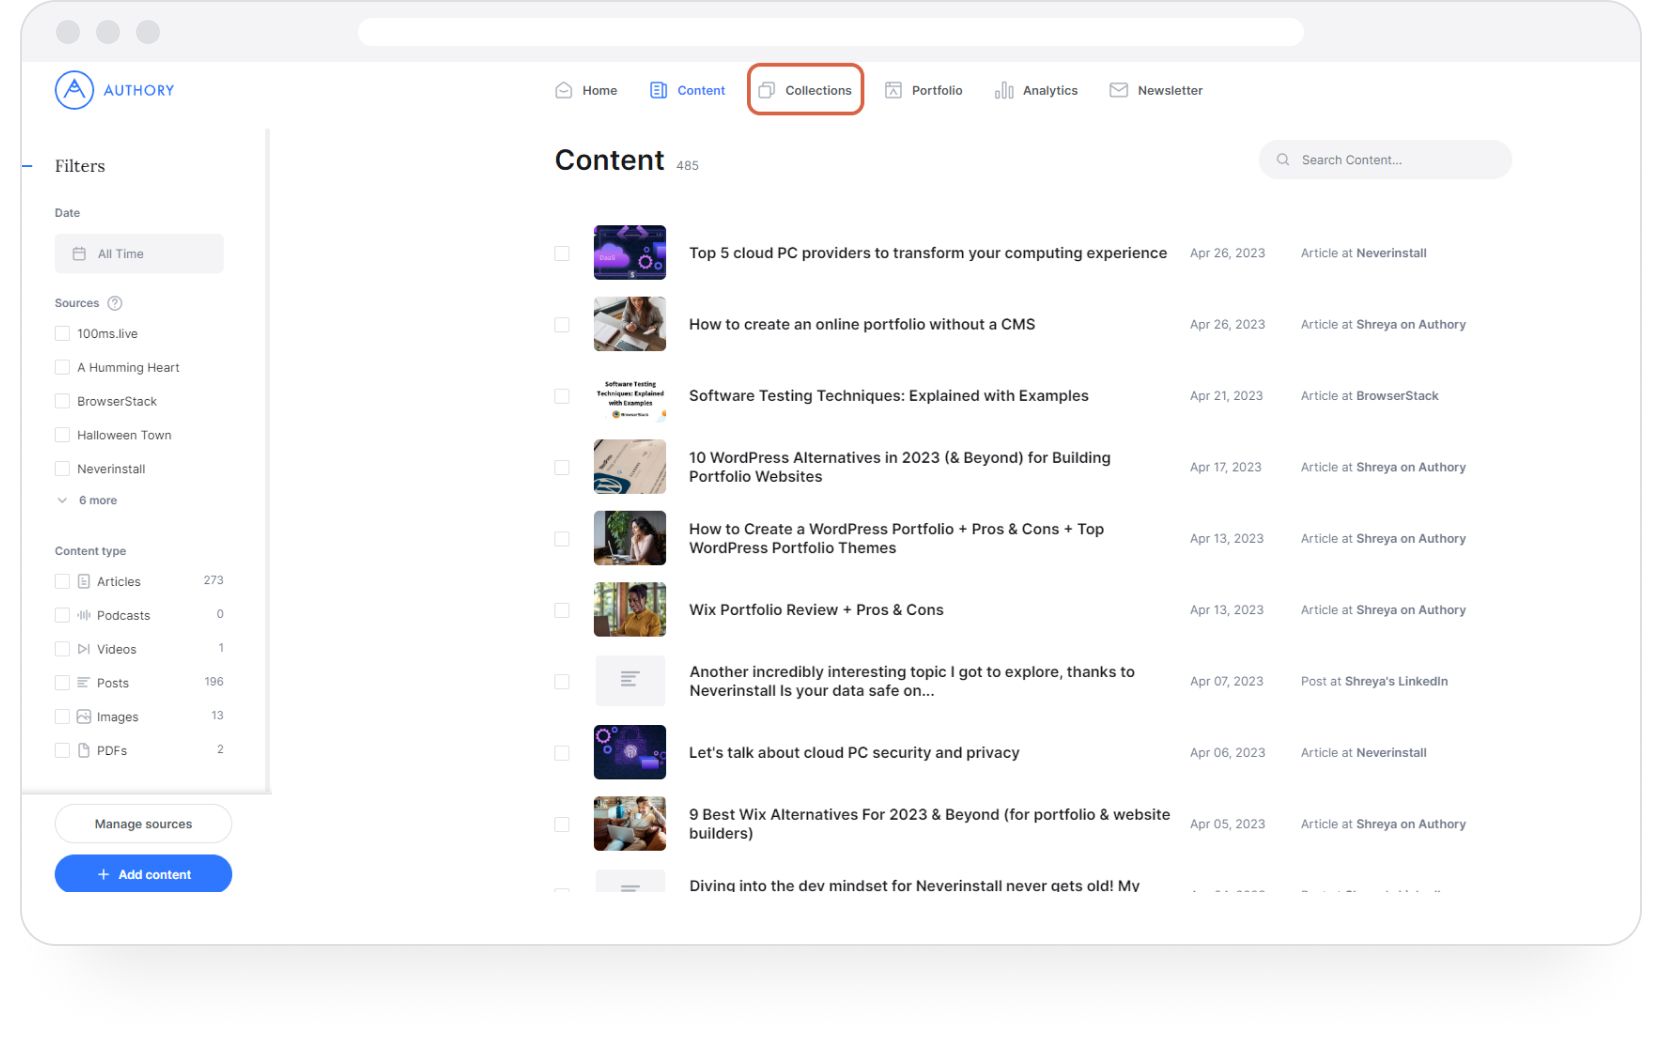Click the Portfolio nav icon
1662x1046 pixels.
click(x=893, y=90)
